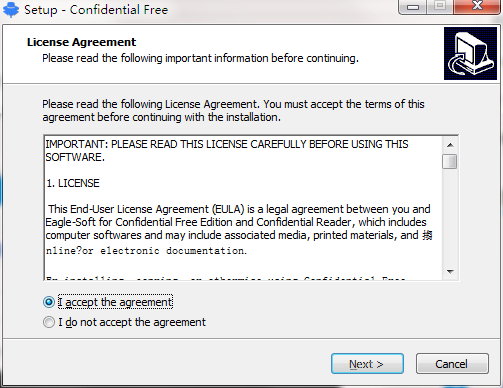Image resolution: width=503 pixels, height=388 pixels.
Task: Proceed with the Next > button
Action: pos(367,364)
